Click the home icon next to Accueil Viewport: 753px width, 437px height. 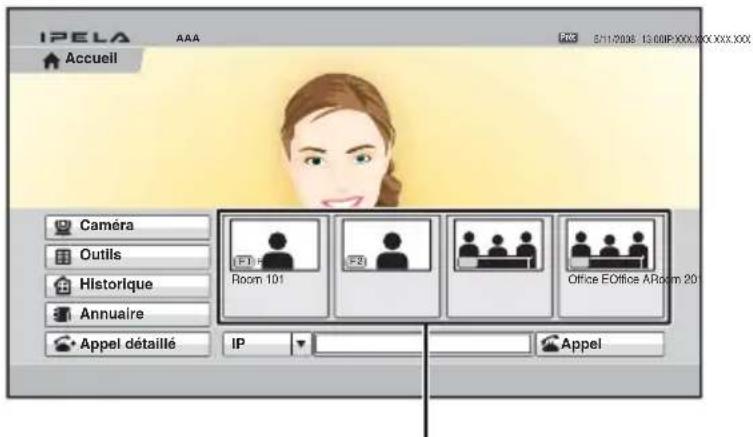point(51,61)
